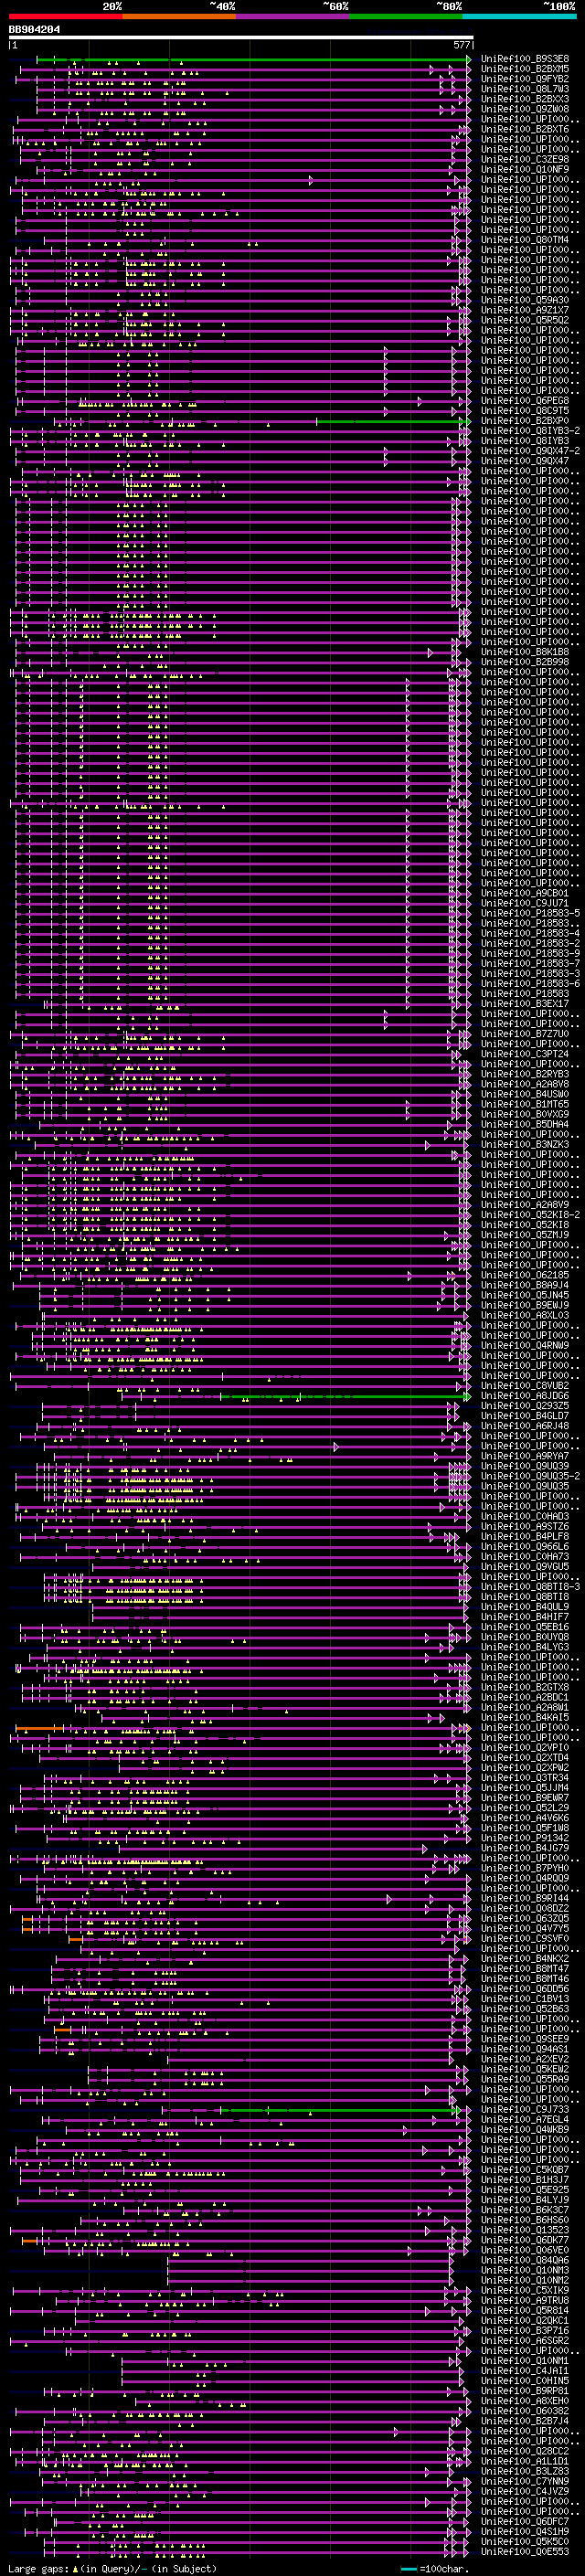Select hit UniRef100_O62185

(525, 1275)
